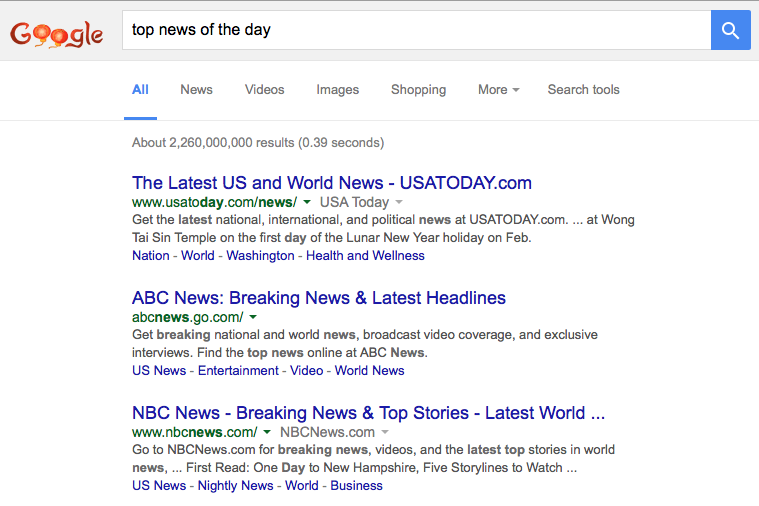Click the Google lantern logo
The image size is (759, 506).
(x=57, y=33)
